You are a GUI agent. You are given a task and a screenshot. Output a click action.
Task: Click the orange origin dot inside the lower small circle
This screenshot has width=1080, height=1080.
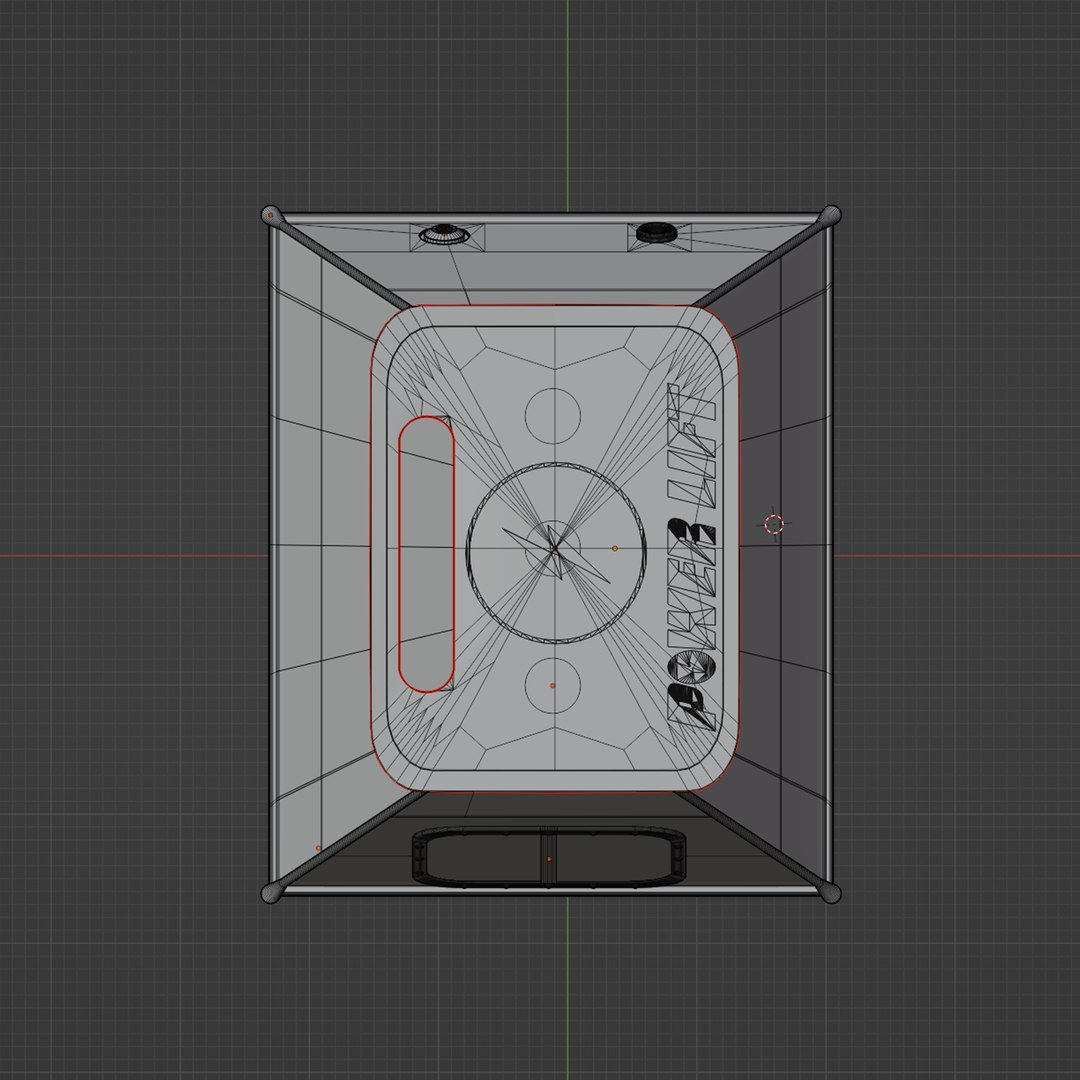[x=552, y=686]
